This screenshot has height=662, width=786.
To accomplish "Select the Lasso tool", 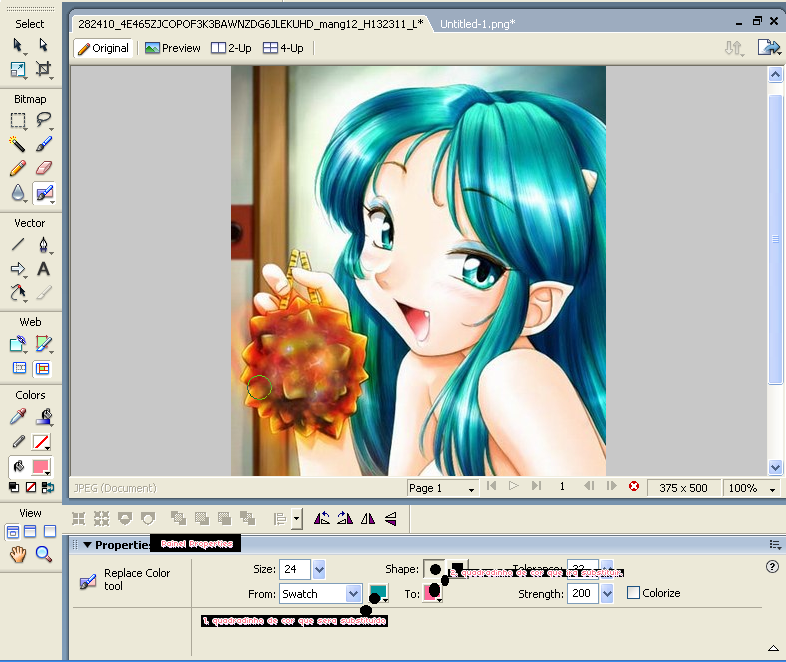I will pyautogui.click(x=44, y=120).
